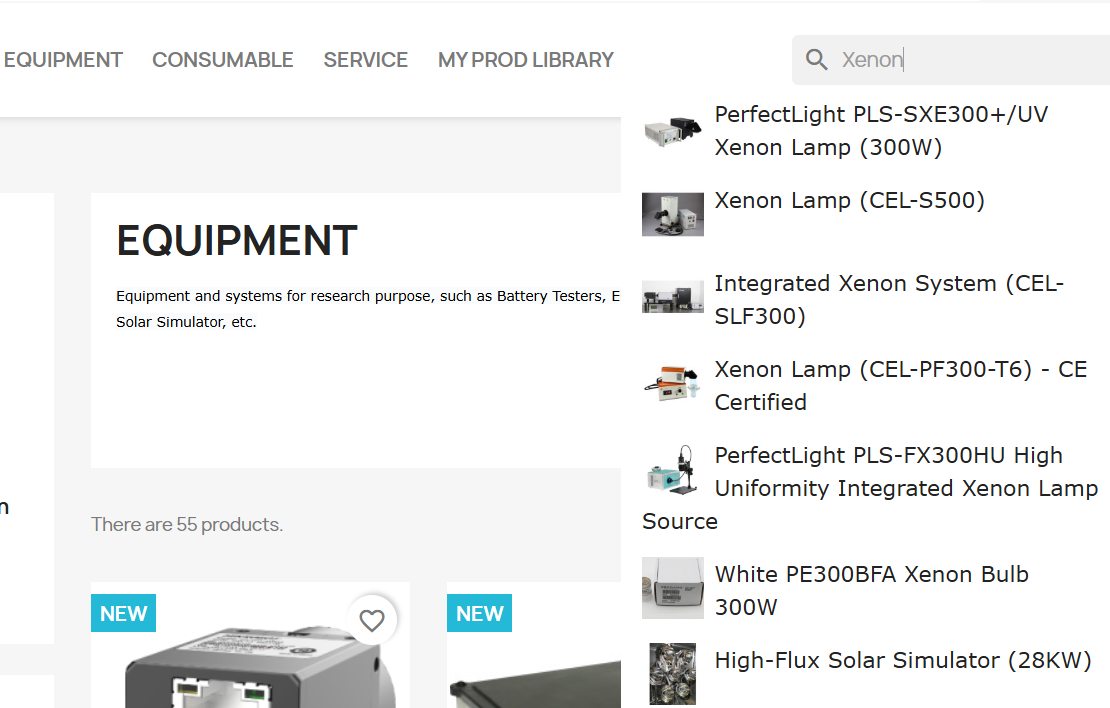Select White PE300BFA Xenon Bulb 300W suggestion
Image resolution: width=1110 pixels, height=708 pixels.
click(x=871, y=590)
